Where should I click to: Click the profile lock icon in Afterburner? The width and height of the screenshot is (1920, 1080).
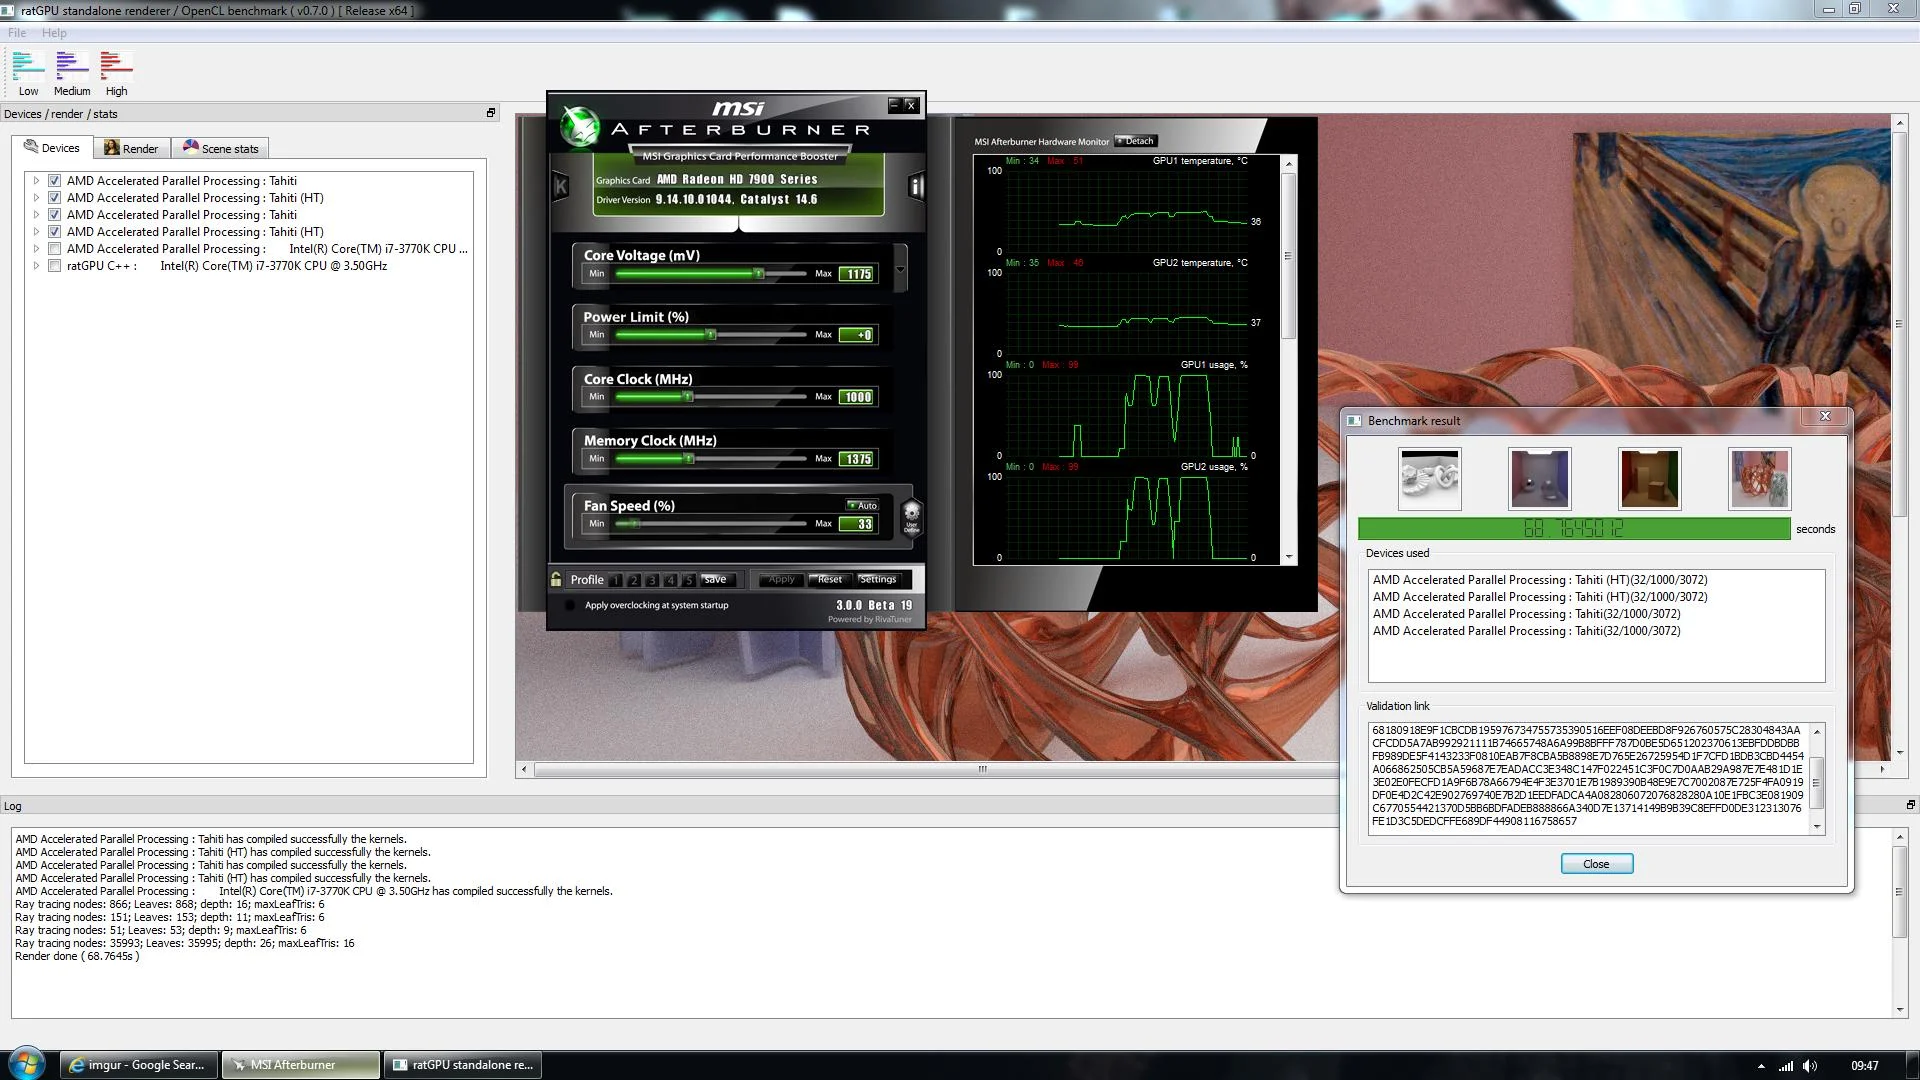(x=556, y=579)
